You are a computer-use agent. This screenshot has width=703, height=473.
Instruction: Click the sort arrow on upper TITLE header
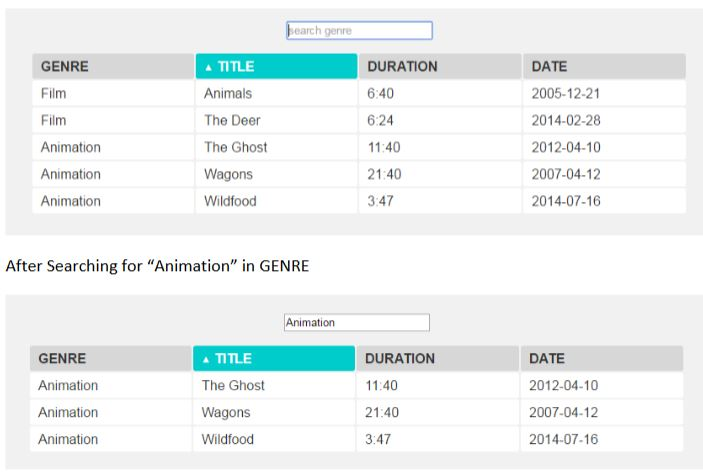point(208,67)
